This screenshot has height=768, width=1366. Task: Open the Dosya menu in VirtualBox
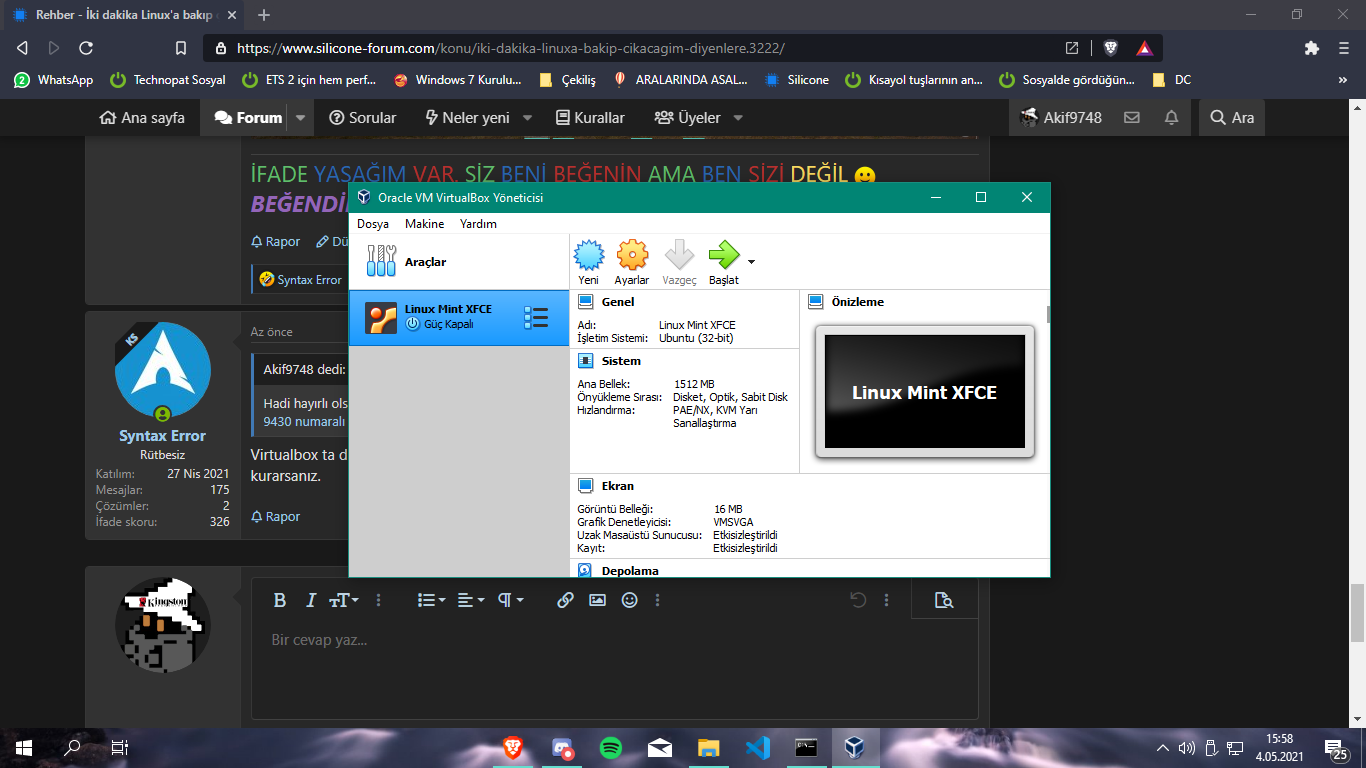tap(373, 224)
